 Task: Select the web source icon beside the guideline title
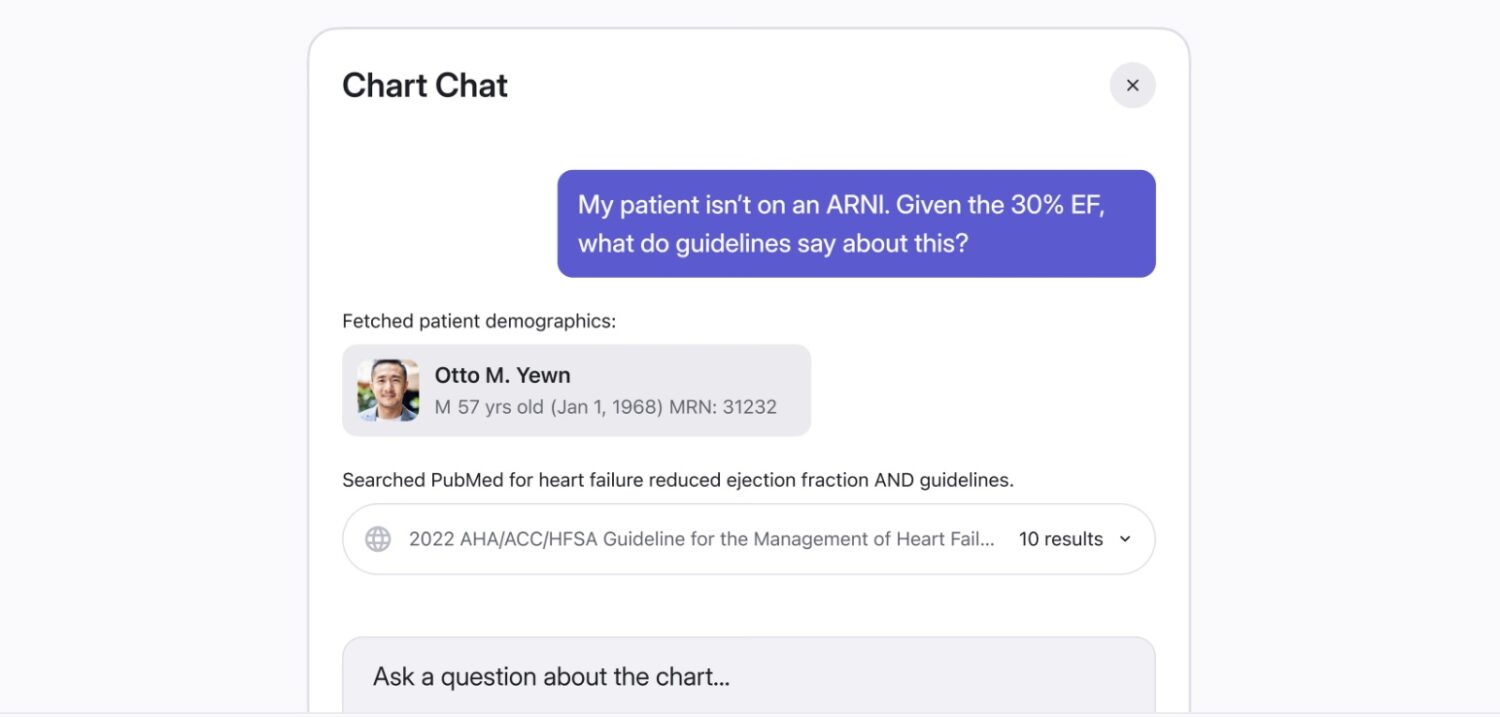[376, 538]
